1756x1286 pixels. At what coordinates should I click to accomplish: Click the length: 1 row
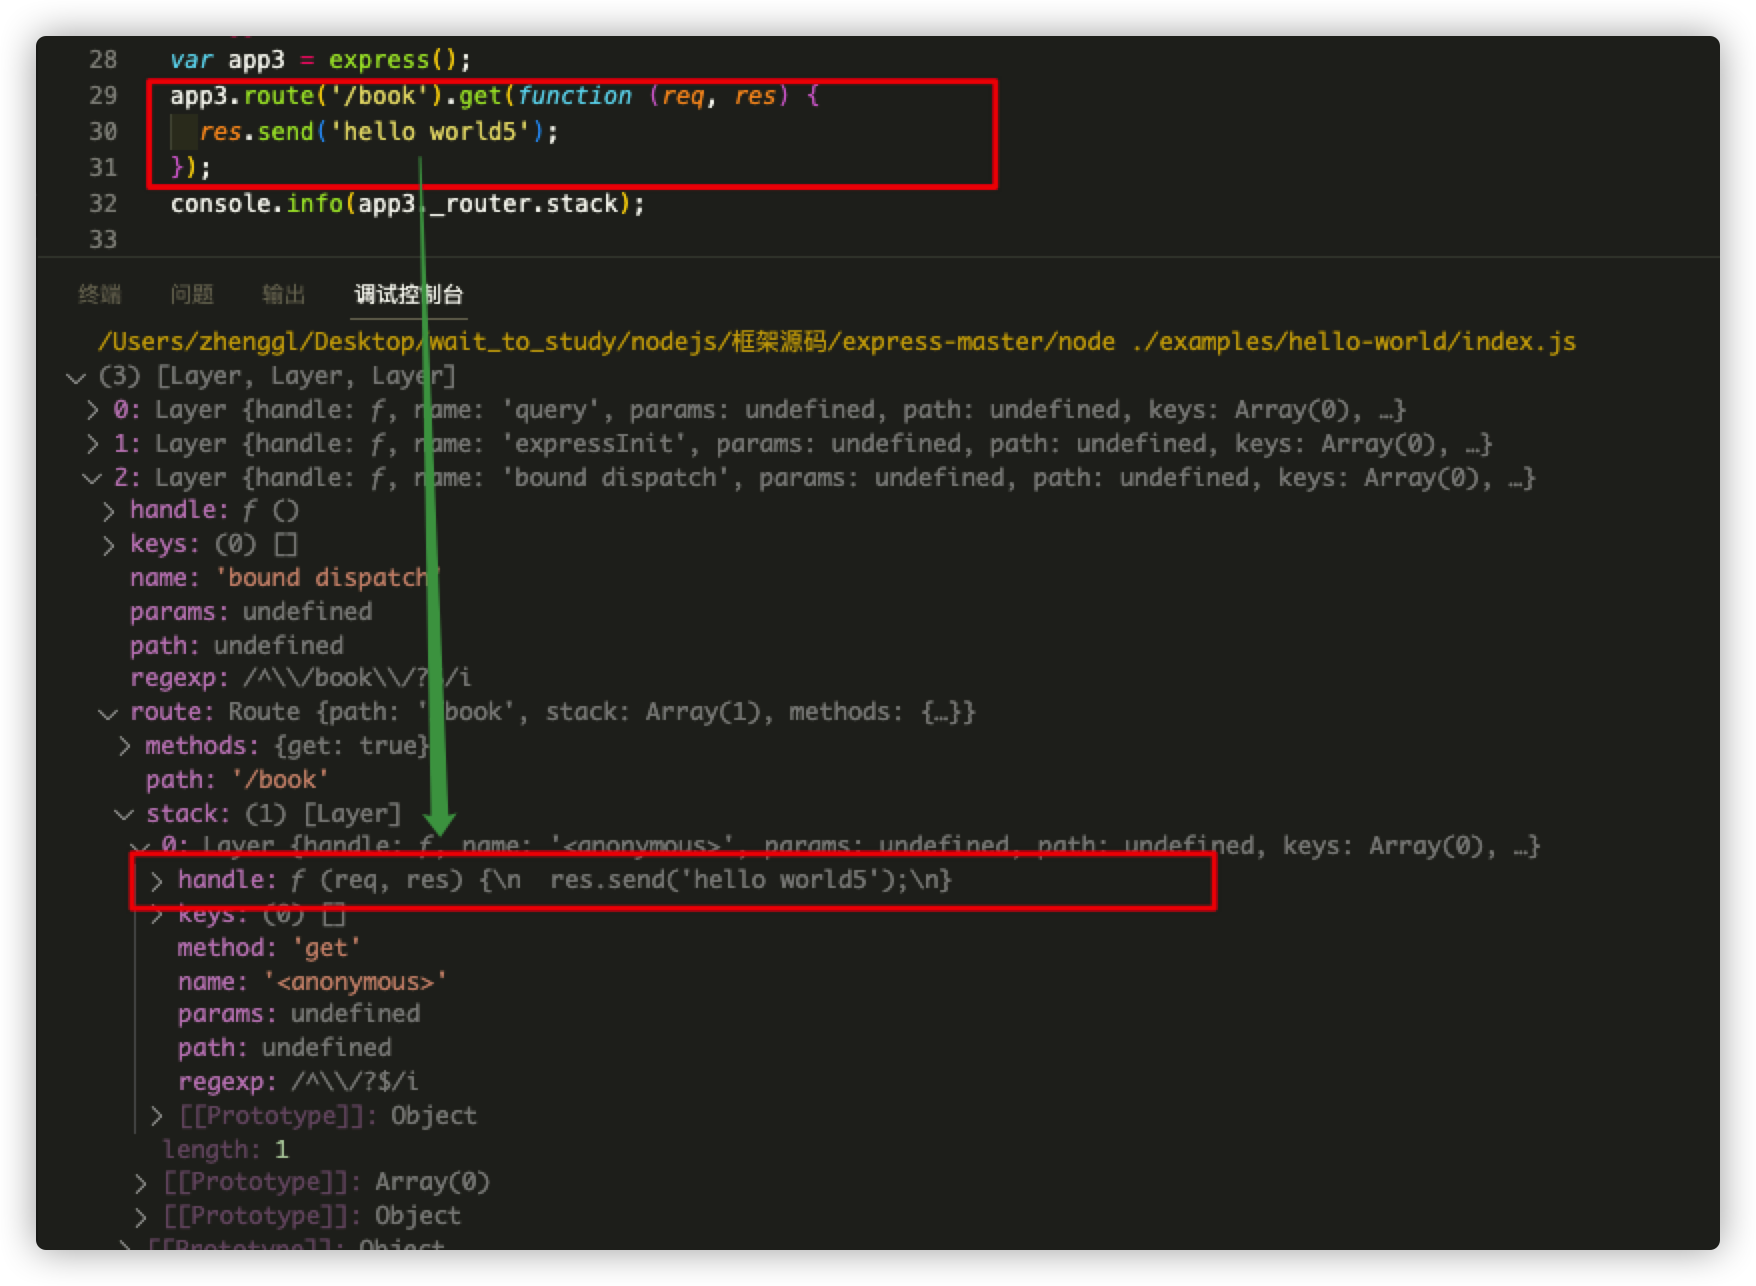225,1150
